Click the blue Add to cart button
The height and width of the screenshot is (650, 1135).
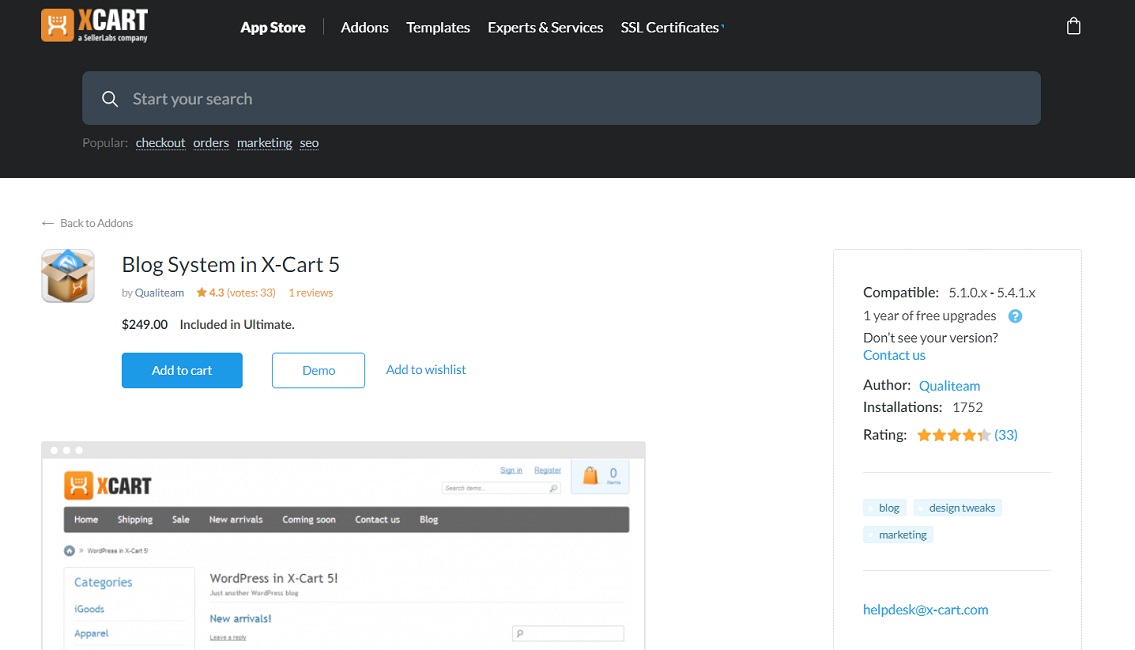tap(181, 370)
